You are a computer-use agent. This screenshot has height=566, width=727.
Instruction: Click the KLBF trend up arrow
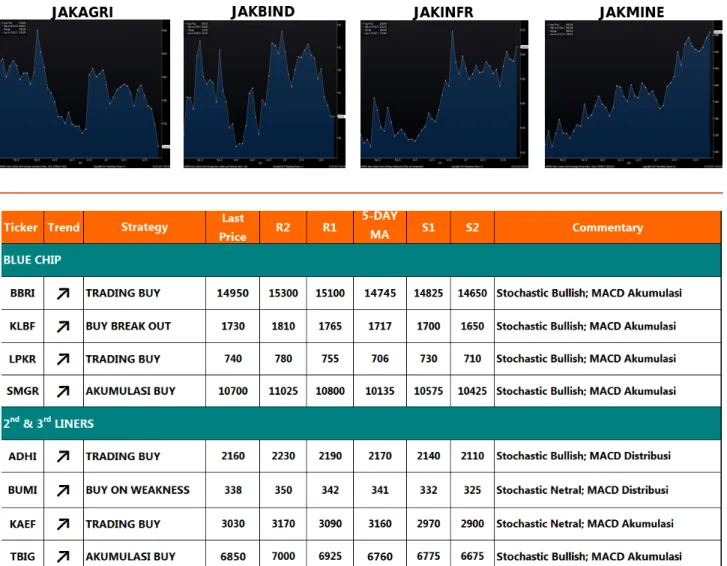pyautogui.click(x=63, y=326)
